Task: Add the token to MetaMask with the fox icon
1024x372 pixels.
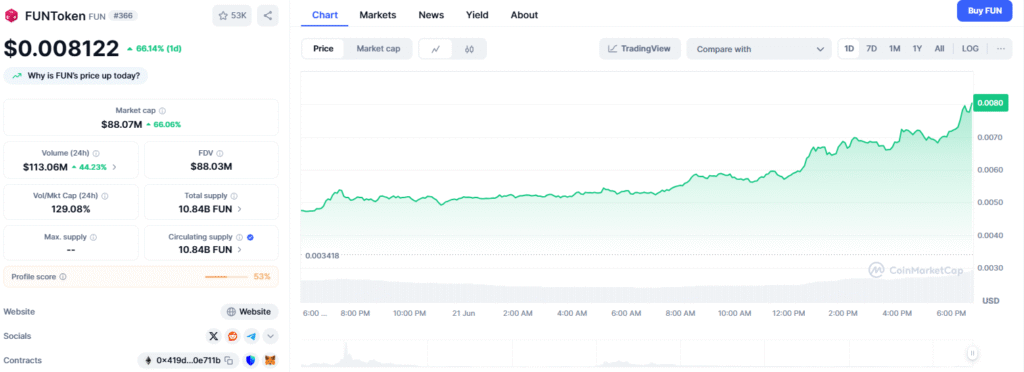Action: pos(270,360)
